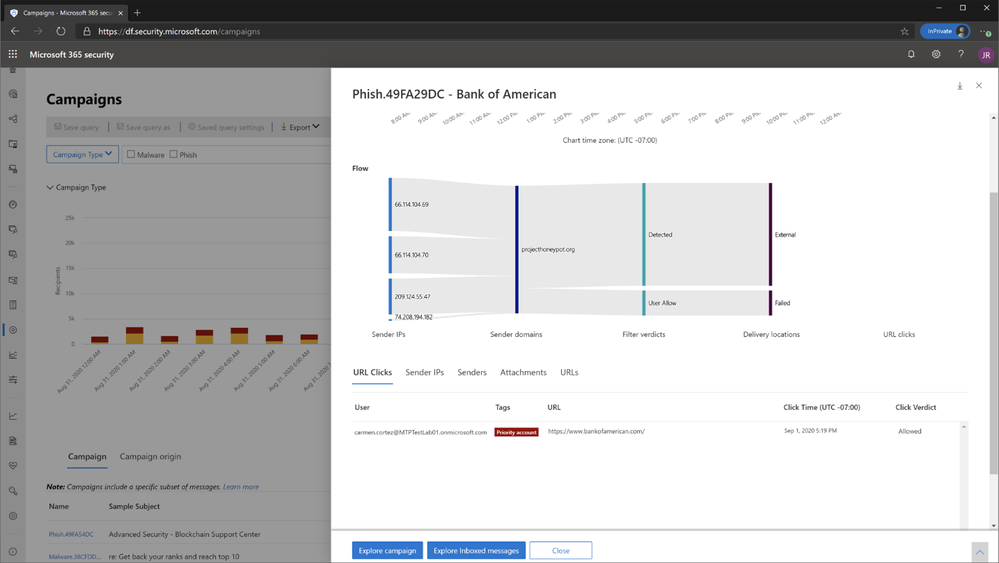Tick the Phish checkbox
Screen dimensions: 999x563
(x=173, y=154)
